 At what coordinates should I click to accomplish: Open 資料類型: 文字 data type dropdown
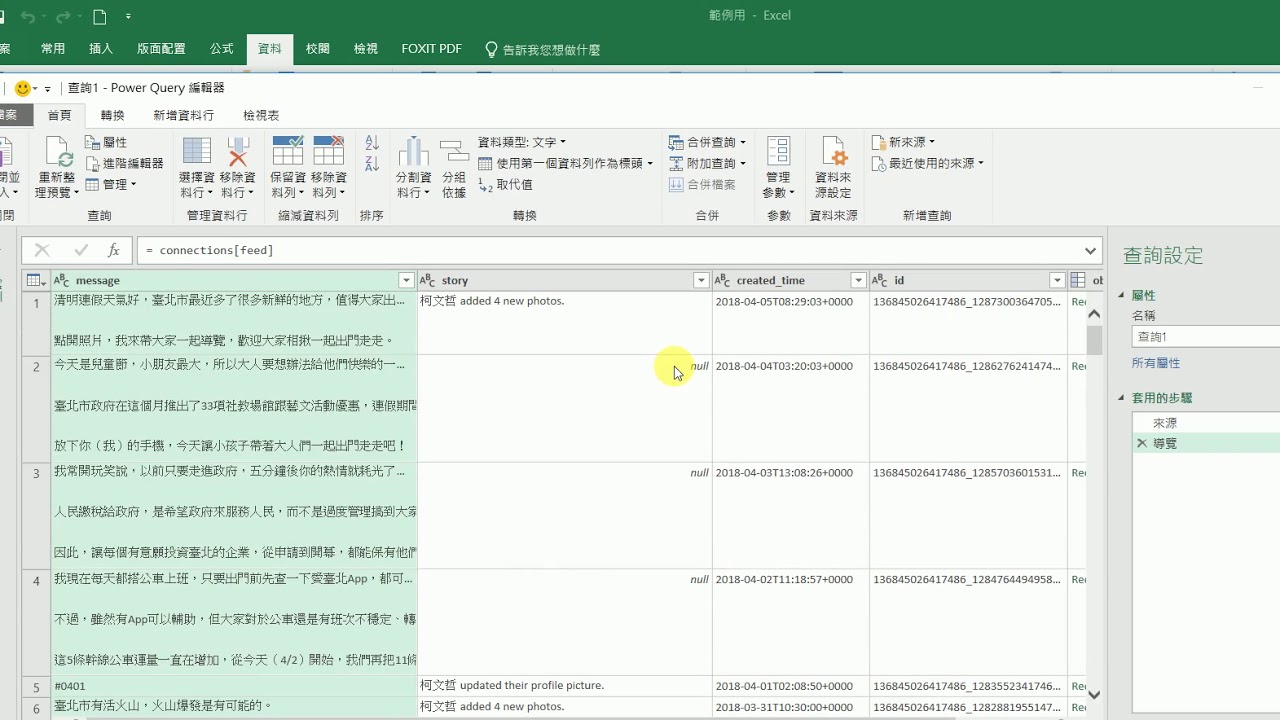click(522, 143)
